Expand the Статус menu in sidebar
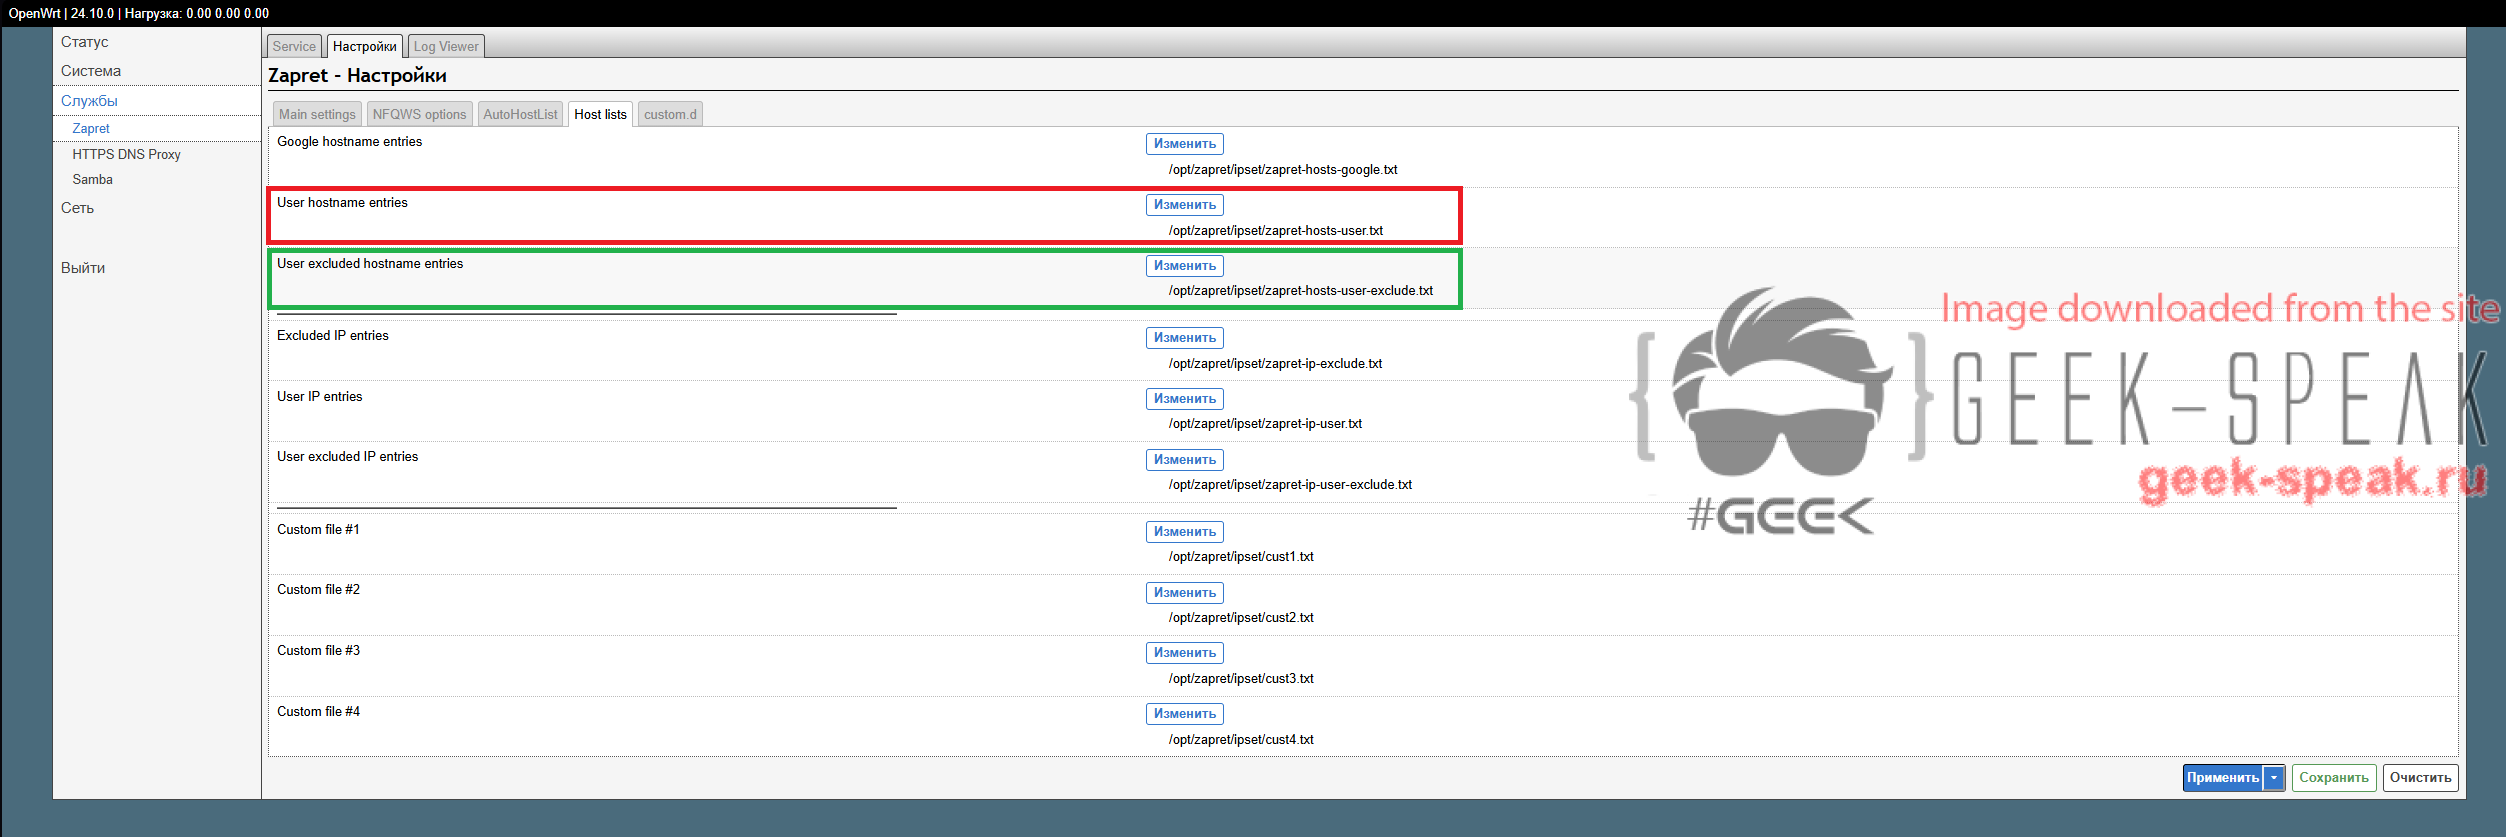This screenshot has height=837, width=2506. coord(85,42)
